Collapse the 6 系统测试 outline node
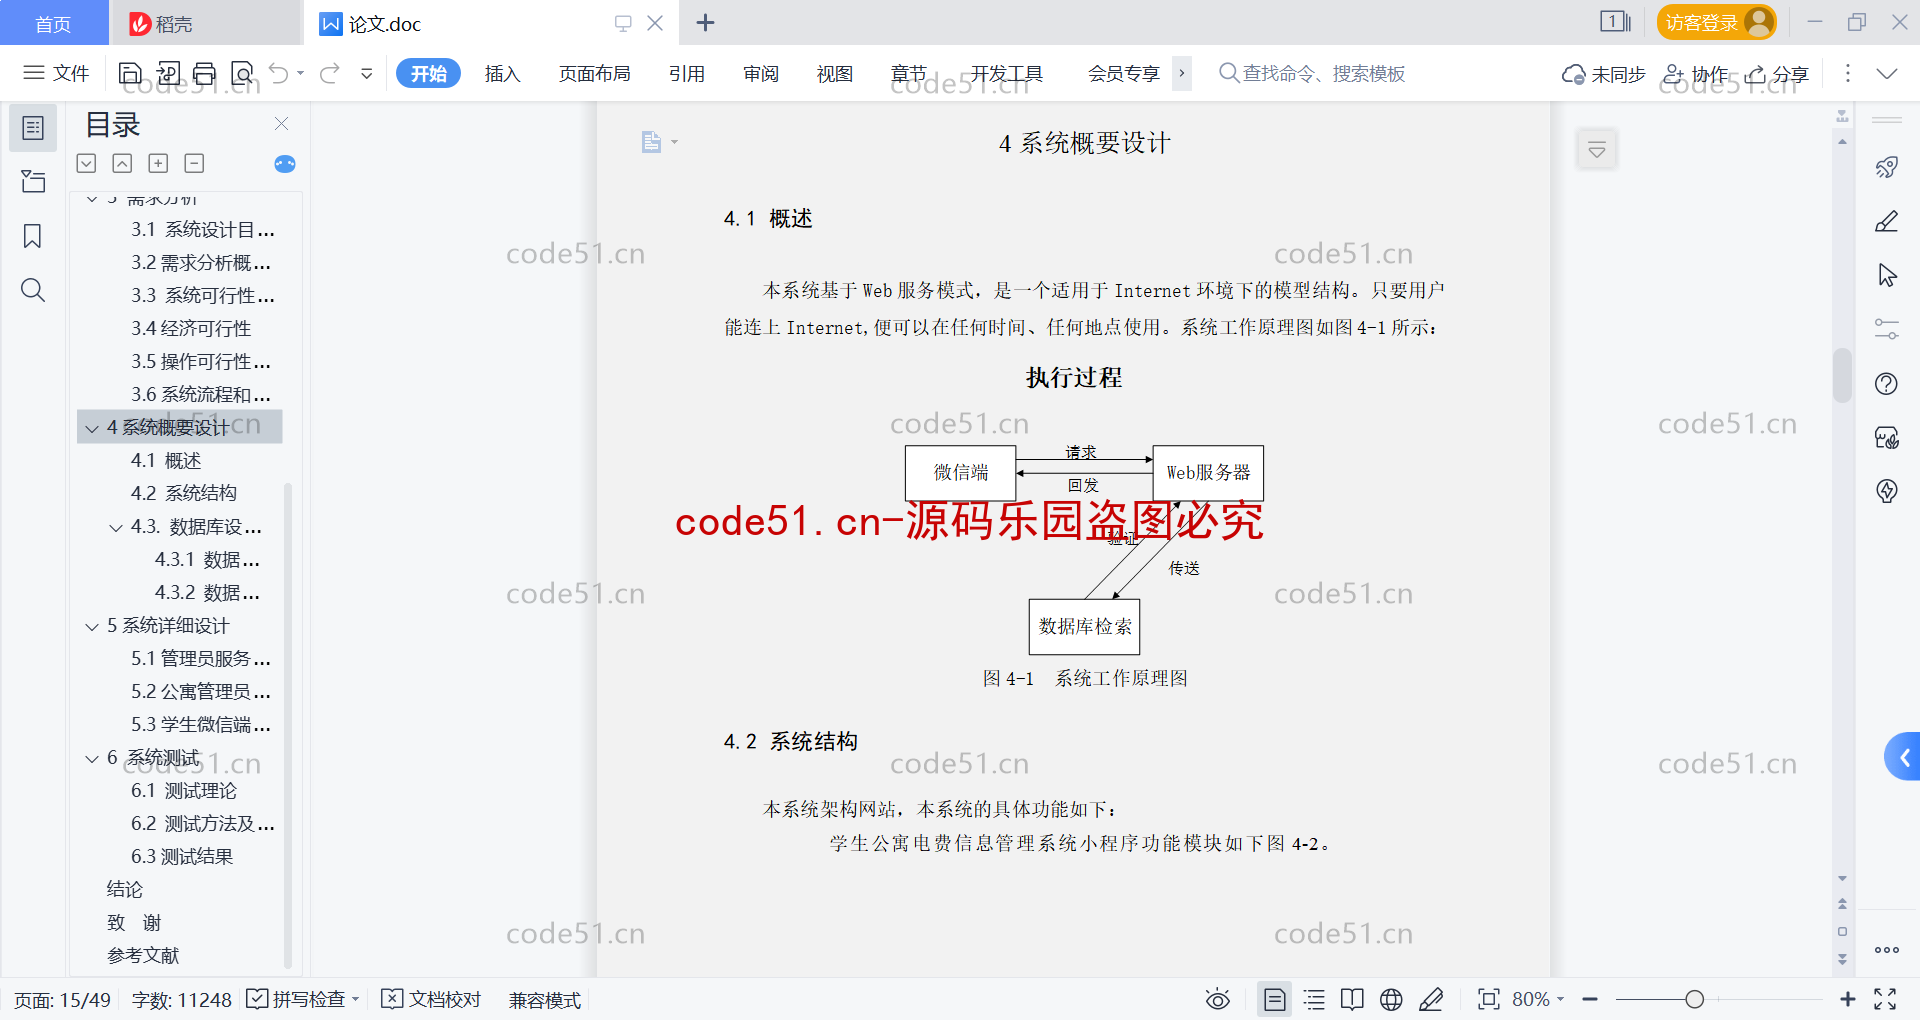 tap(92, 758)
